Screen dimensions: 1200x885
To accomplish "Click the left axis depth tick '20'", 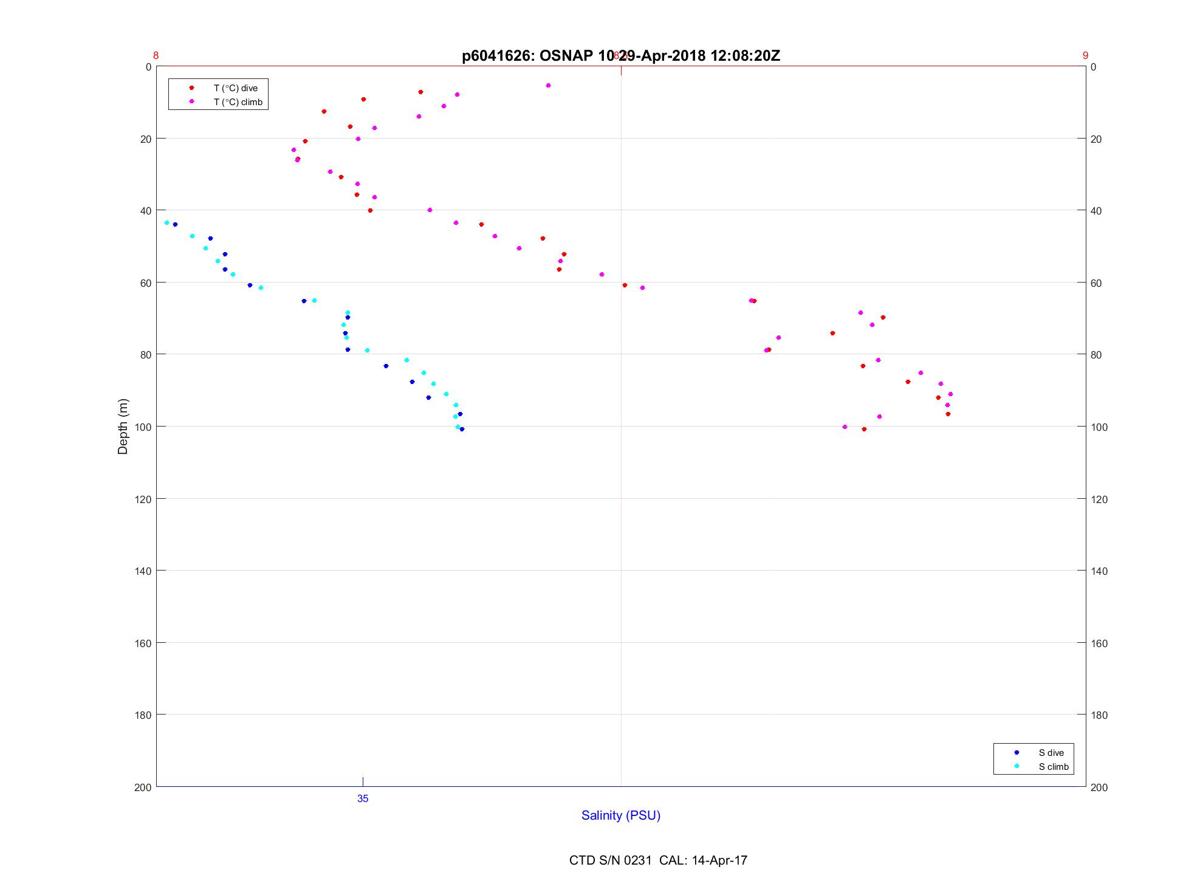I will tap(145, 139).
